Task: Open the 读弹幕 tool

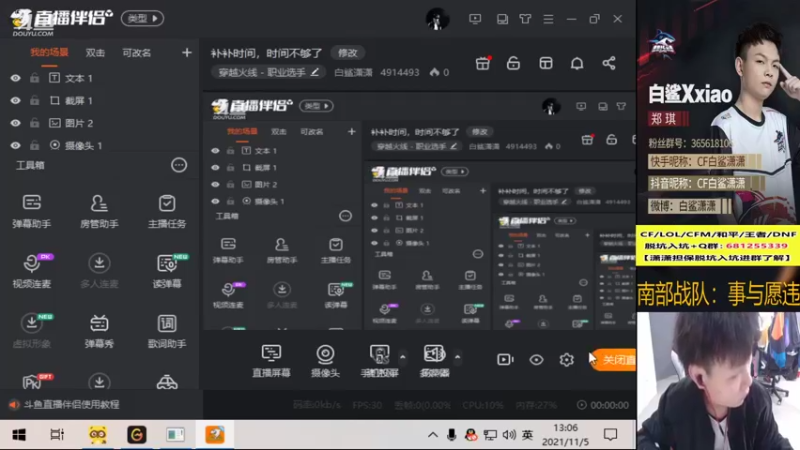Action: [x=167, y=271]
